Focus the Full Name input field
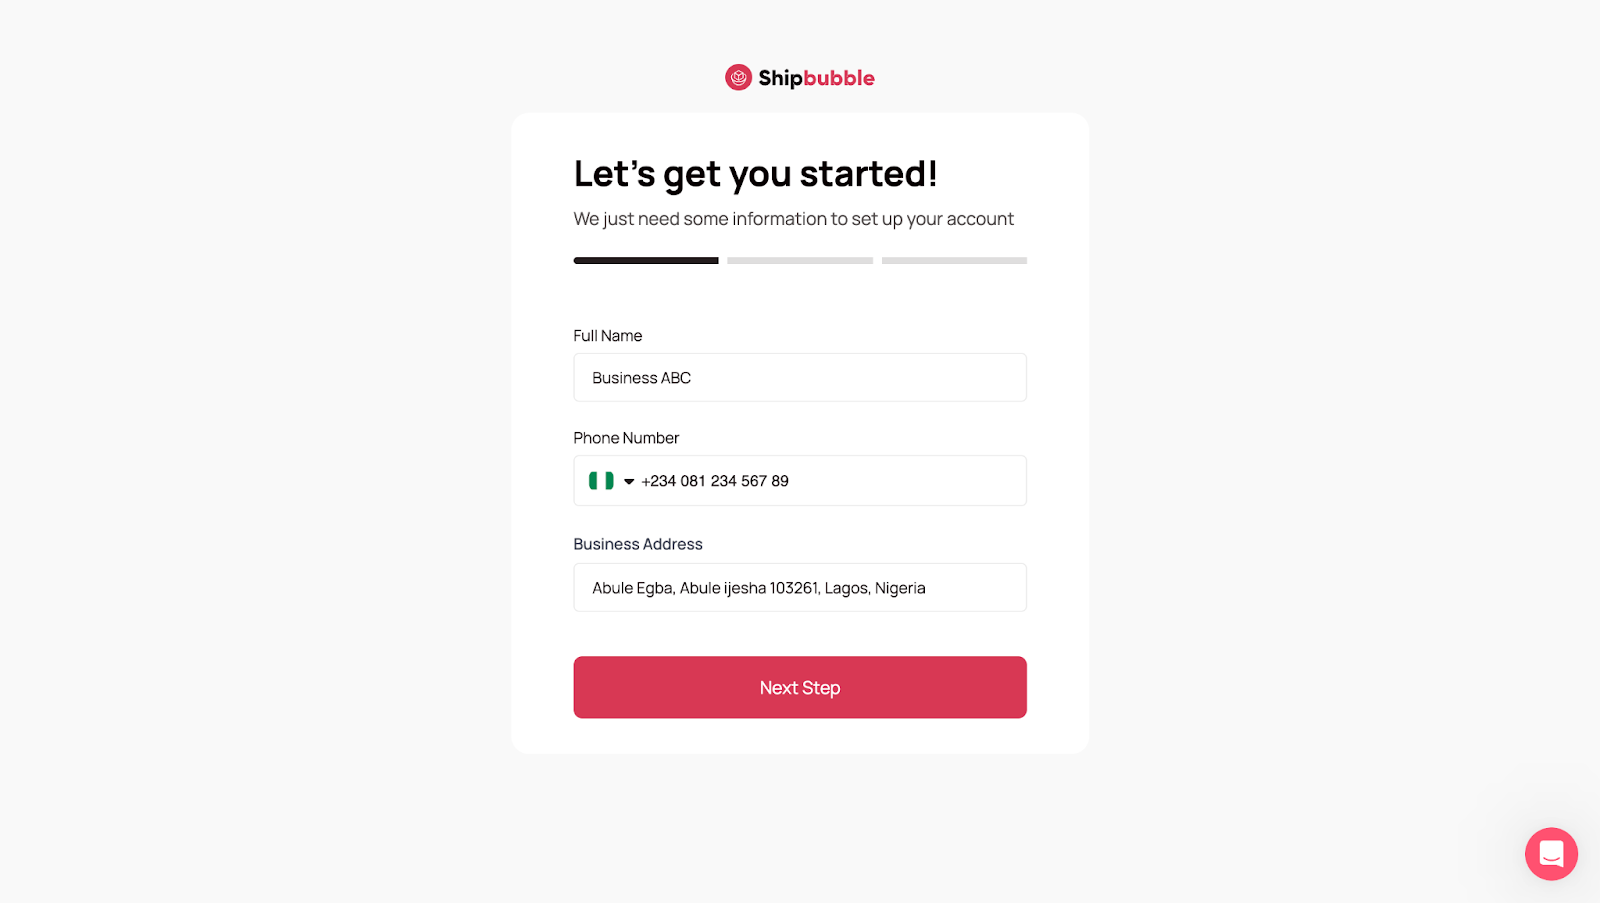The height and width of the screenshot is (903, 1600). 800,378
